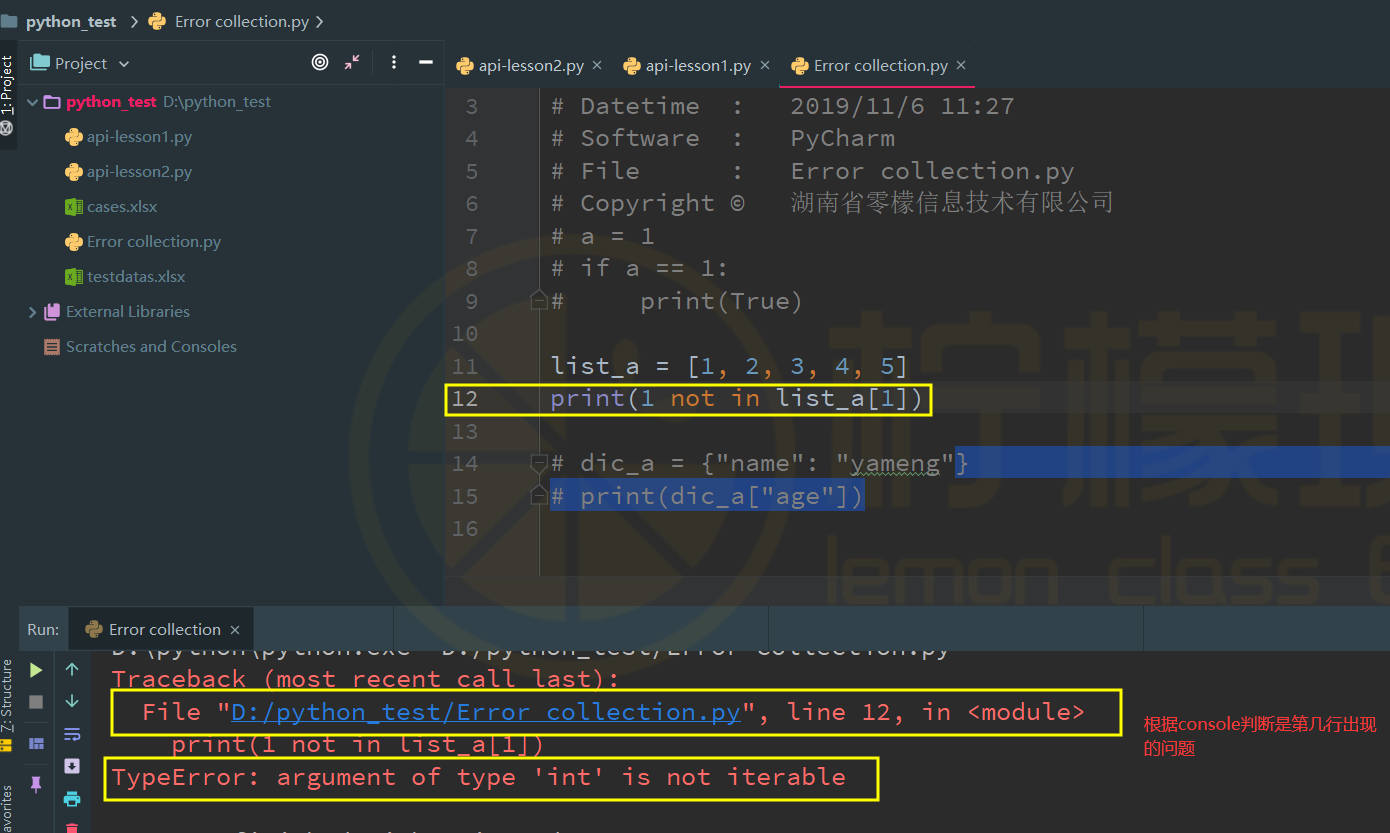Screen dimensions: 1390x833
Task: Close the Error collection.py editor tab
Action: click(961, 65)
